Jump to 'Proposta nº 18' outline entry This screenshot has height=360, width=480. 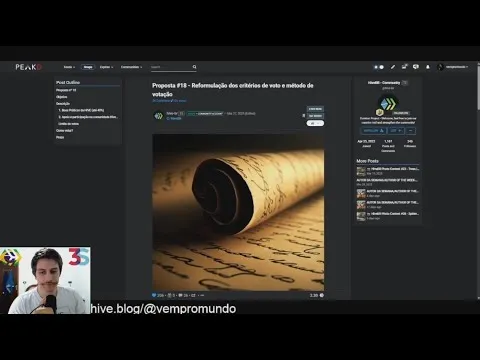66,90
